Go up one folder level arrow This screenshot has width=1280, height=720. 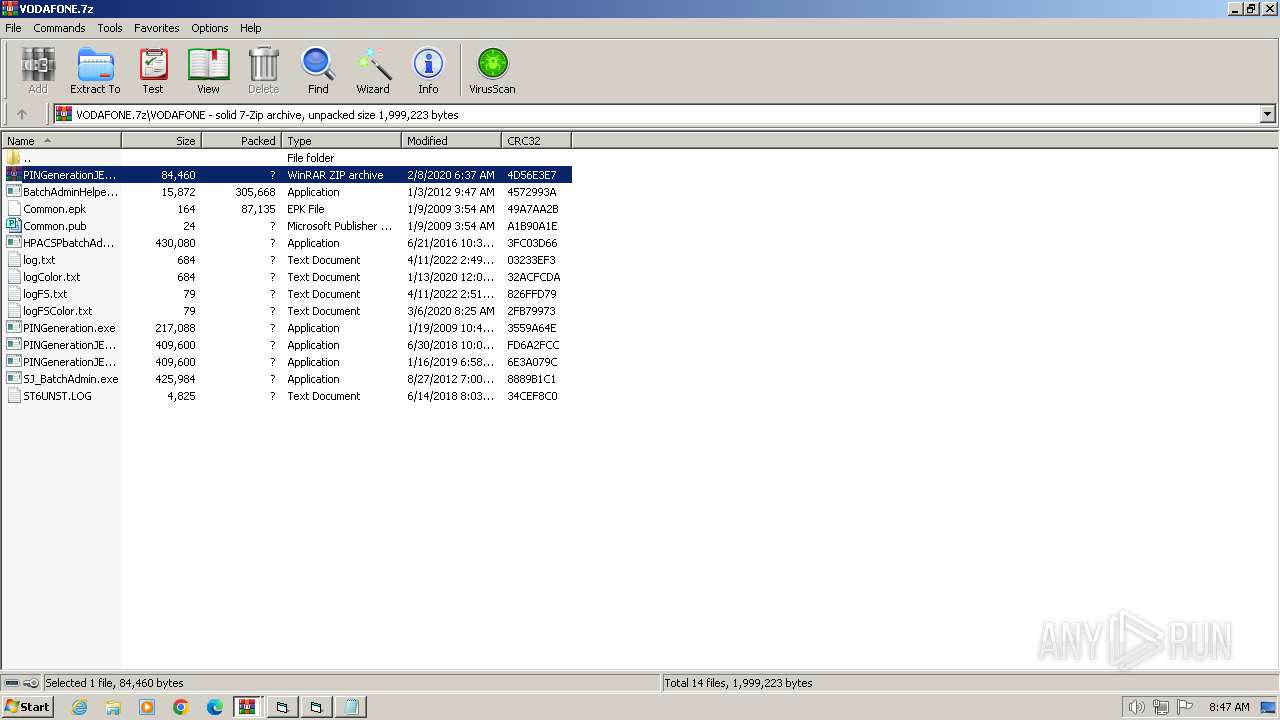point(22,114)
